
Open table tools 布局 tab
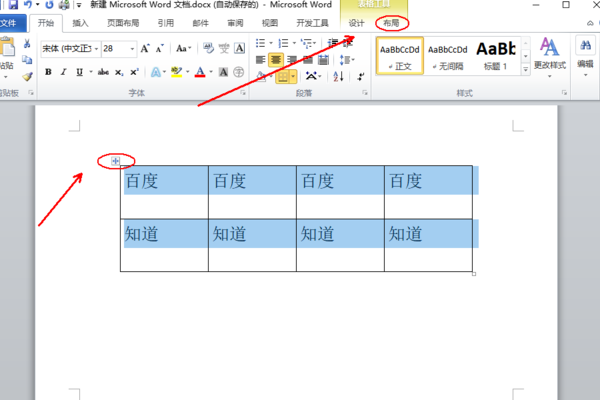click(391, 23)
